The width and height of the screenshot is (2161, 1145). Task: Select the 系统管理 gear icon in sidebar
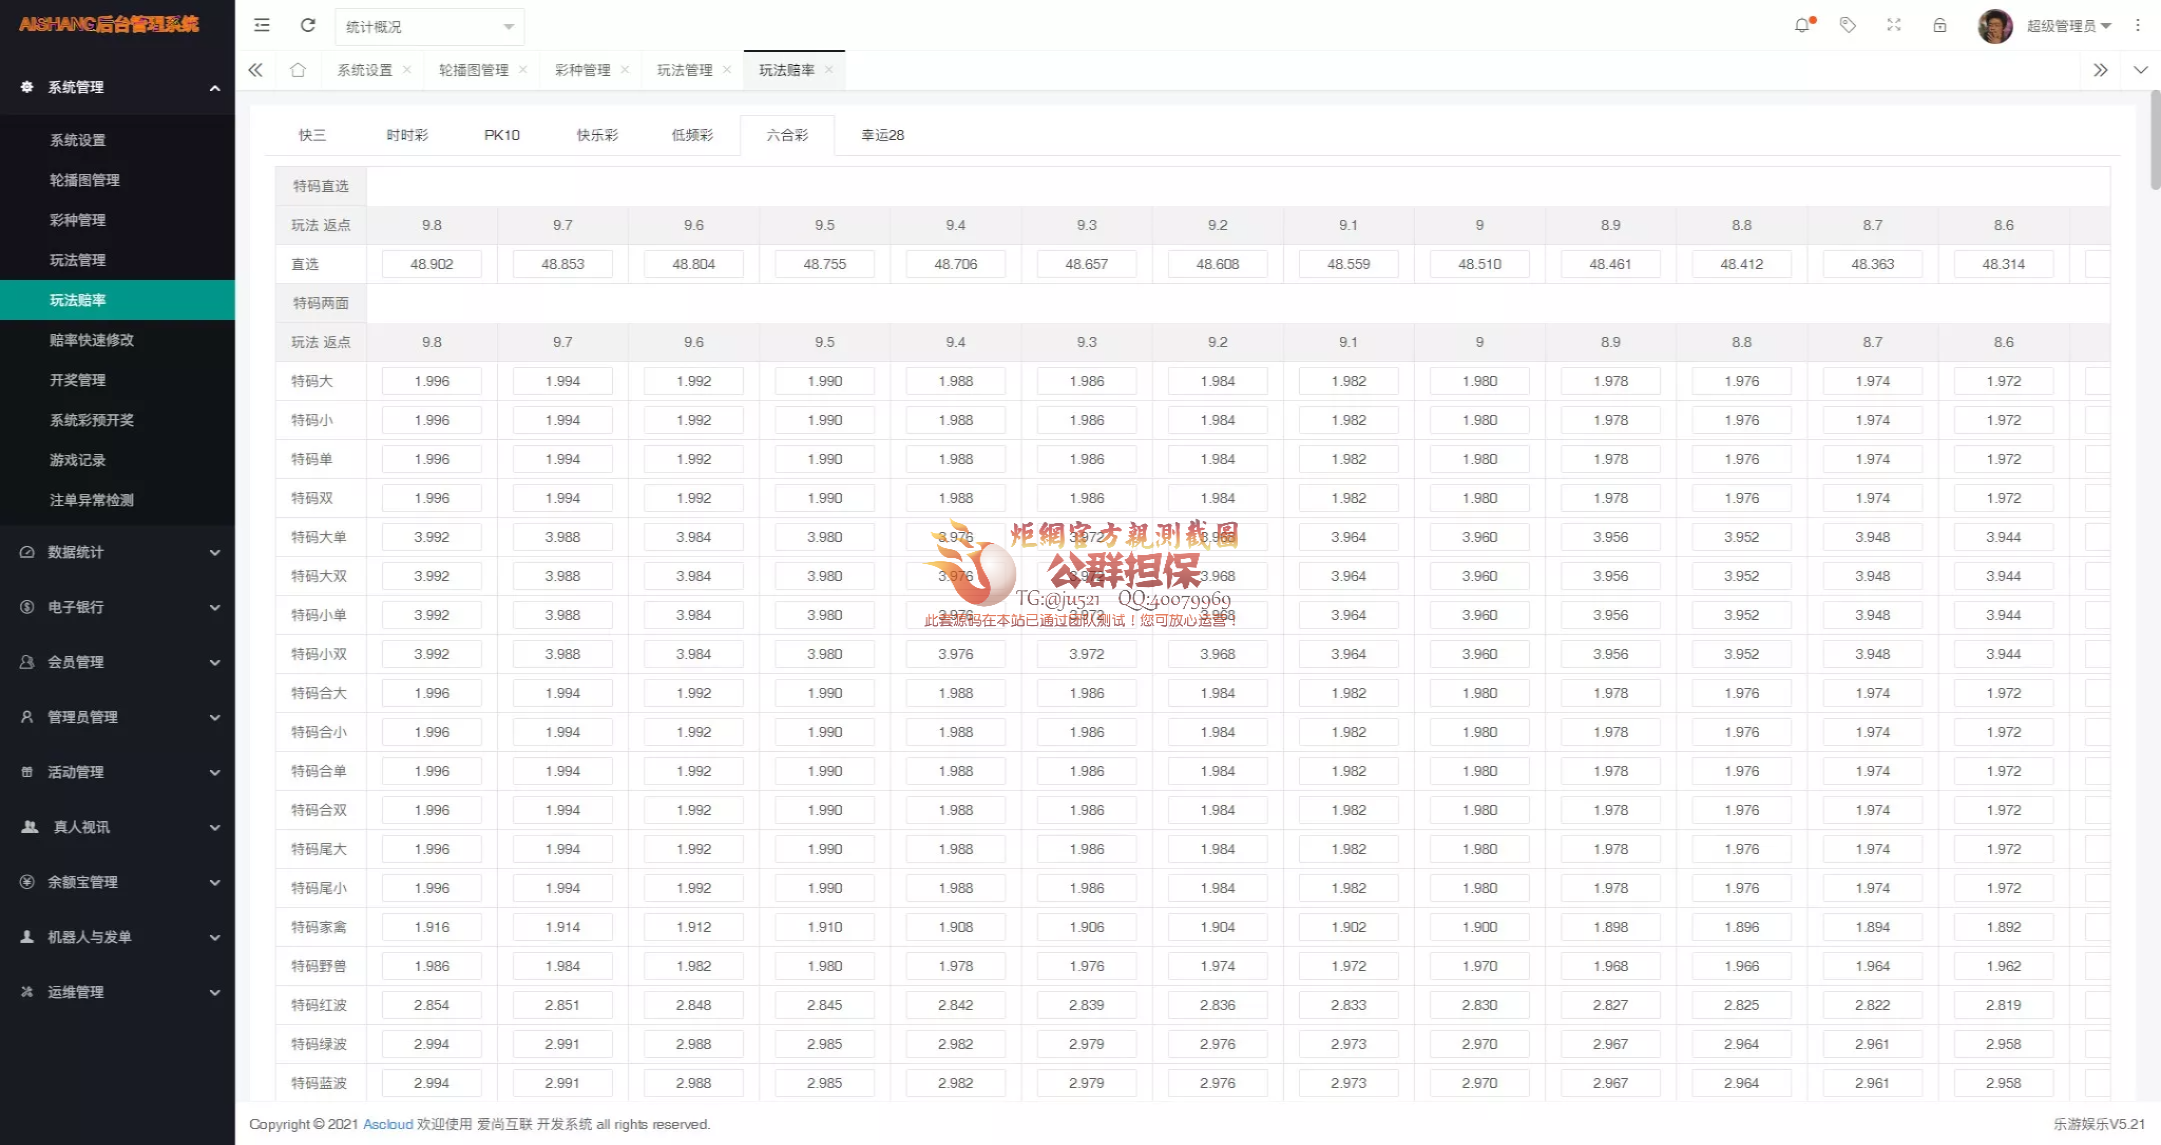25,87
